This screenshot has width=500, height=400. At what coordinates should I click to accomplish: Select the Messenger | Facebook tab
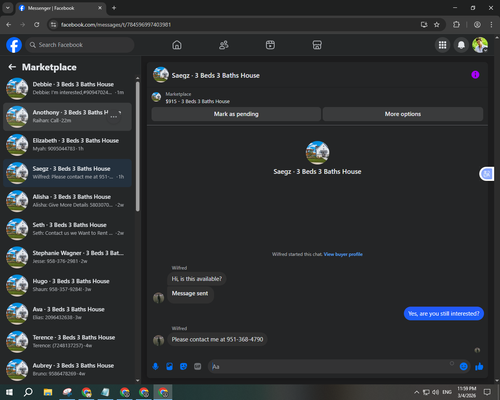point(61,8)
